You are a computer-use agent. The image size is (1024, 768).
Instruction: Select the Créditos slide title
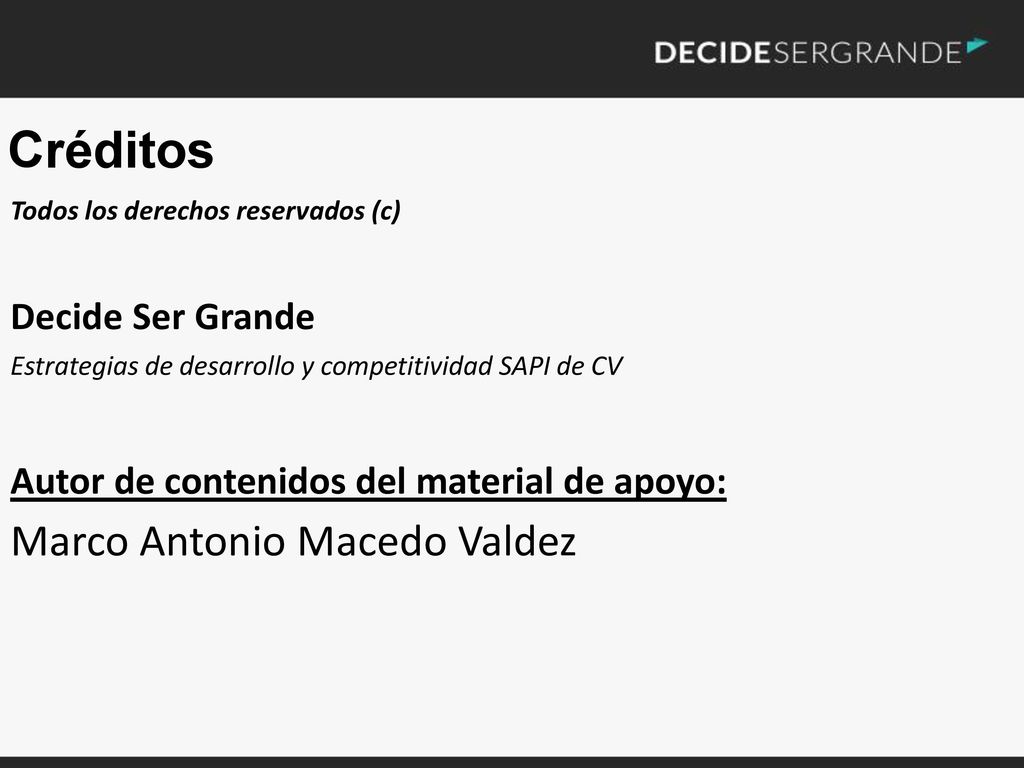[x=111, y=150]
